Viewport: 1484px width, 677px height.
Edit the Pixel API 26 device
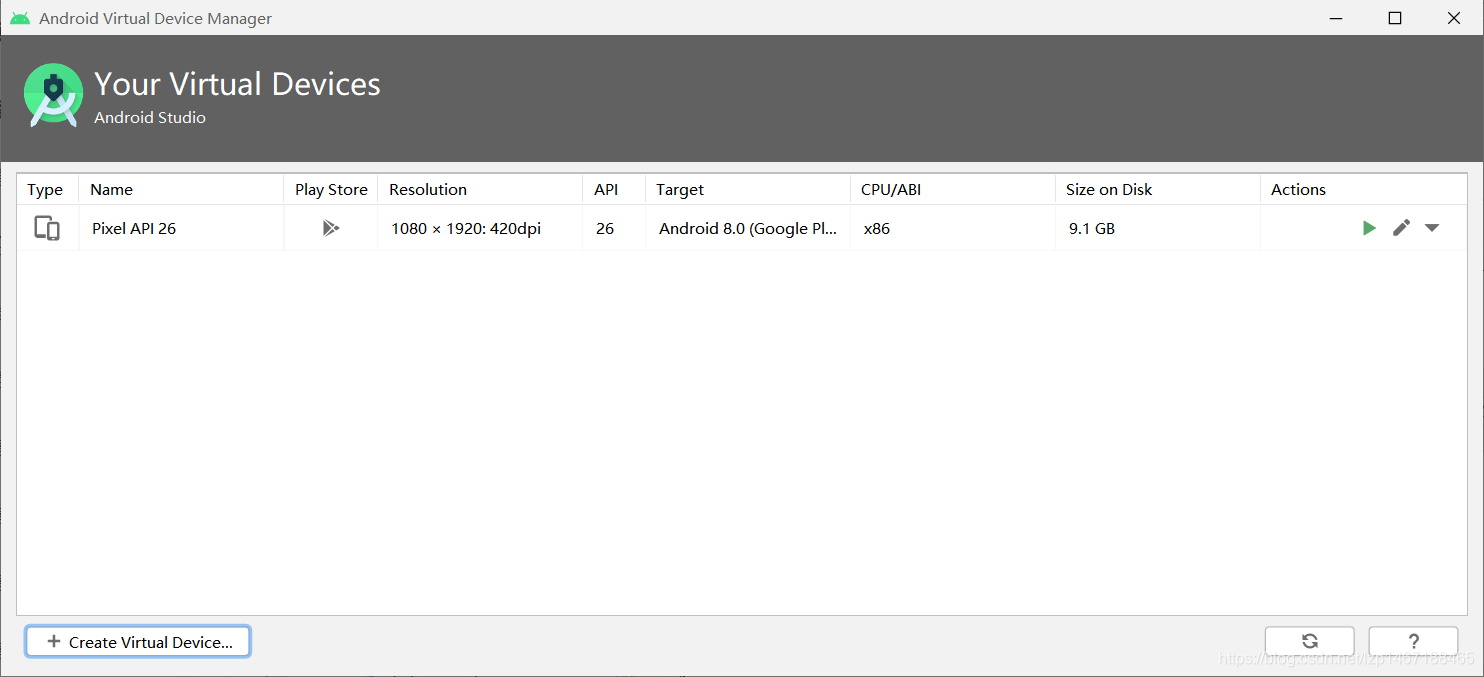[1401, 228]
